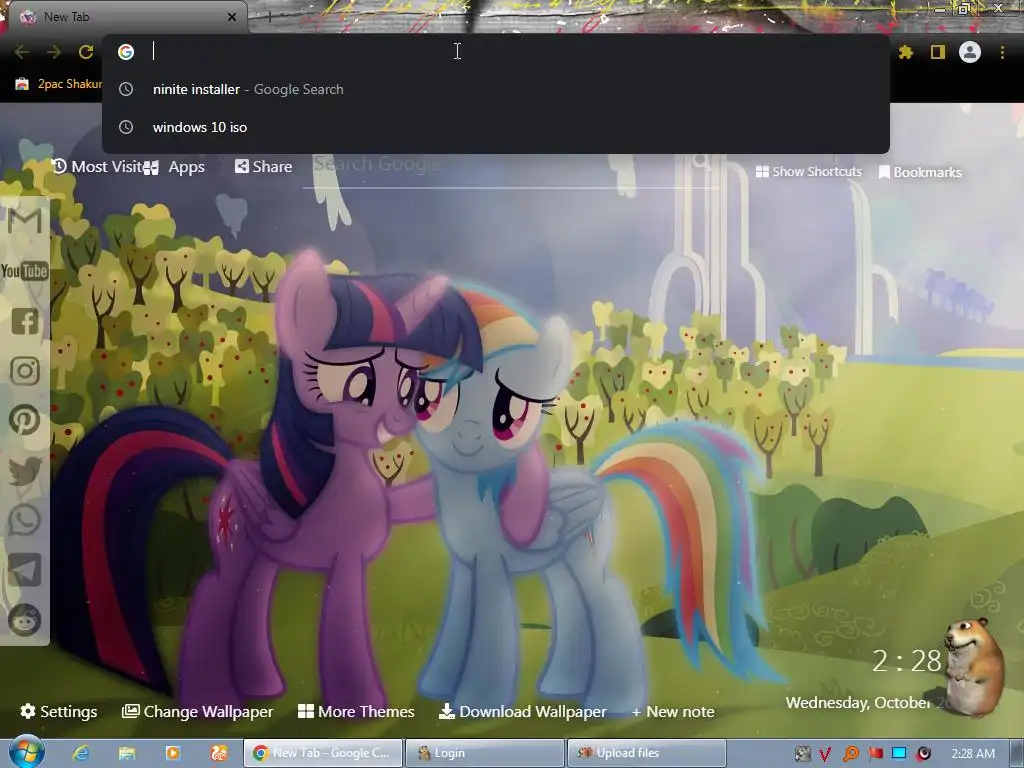The image size is (1024, 768).
Task: Reload the page with the refresh icon
Action: [86, 52]
